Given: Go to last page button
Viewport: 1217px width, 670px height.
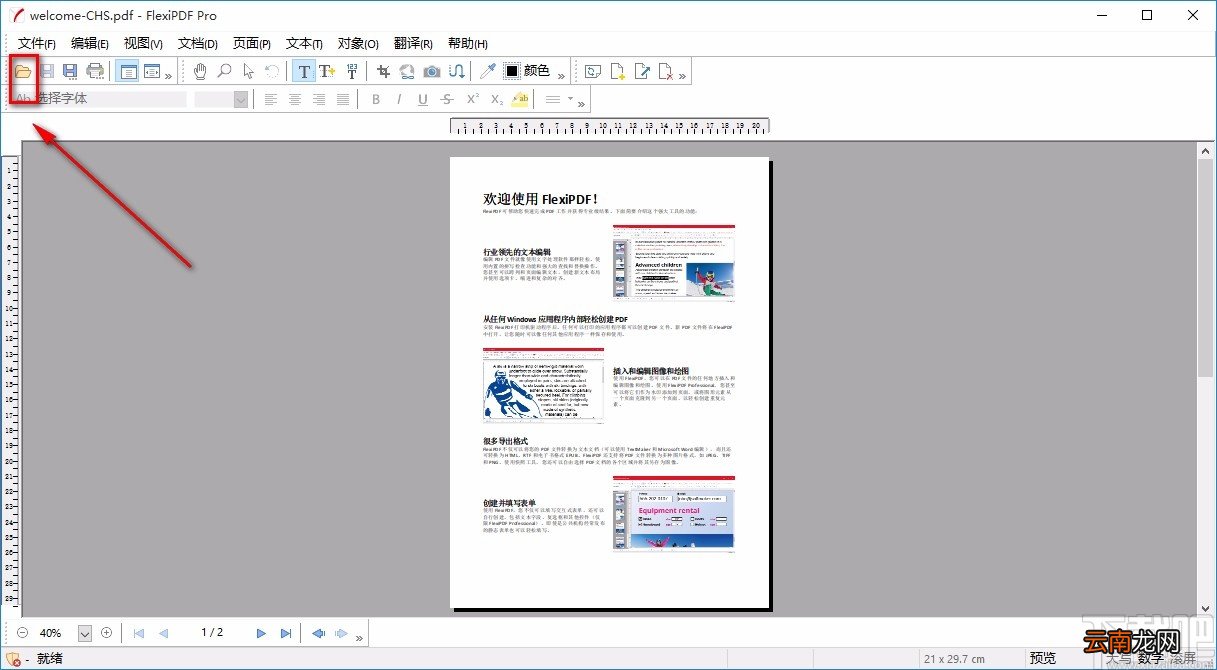Looking at the screenshot, I should point(286,633).
